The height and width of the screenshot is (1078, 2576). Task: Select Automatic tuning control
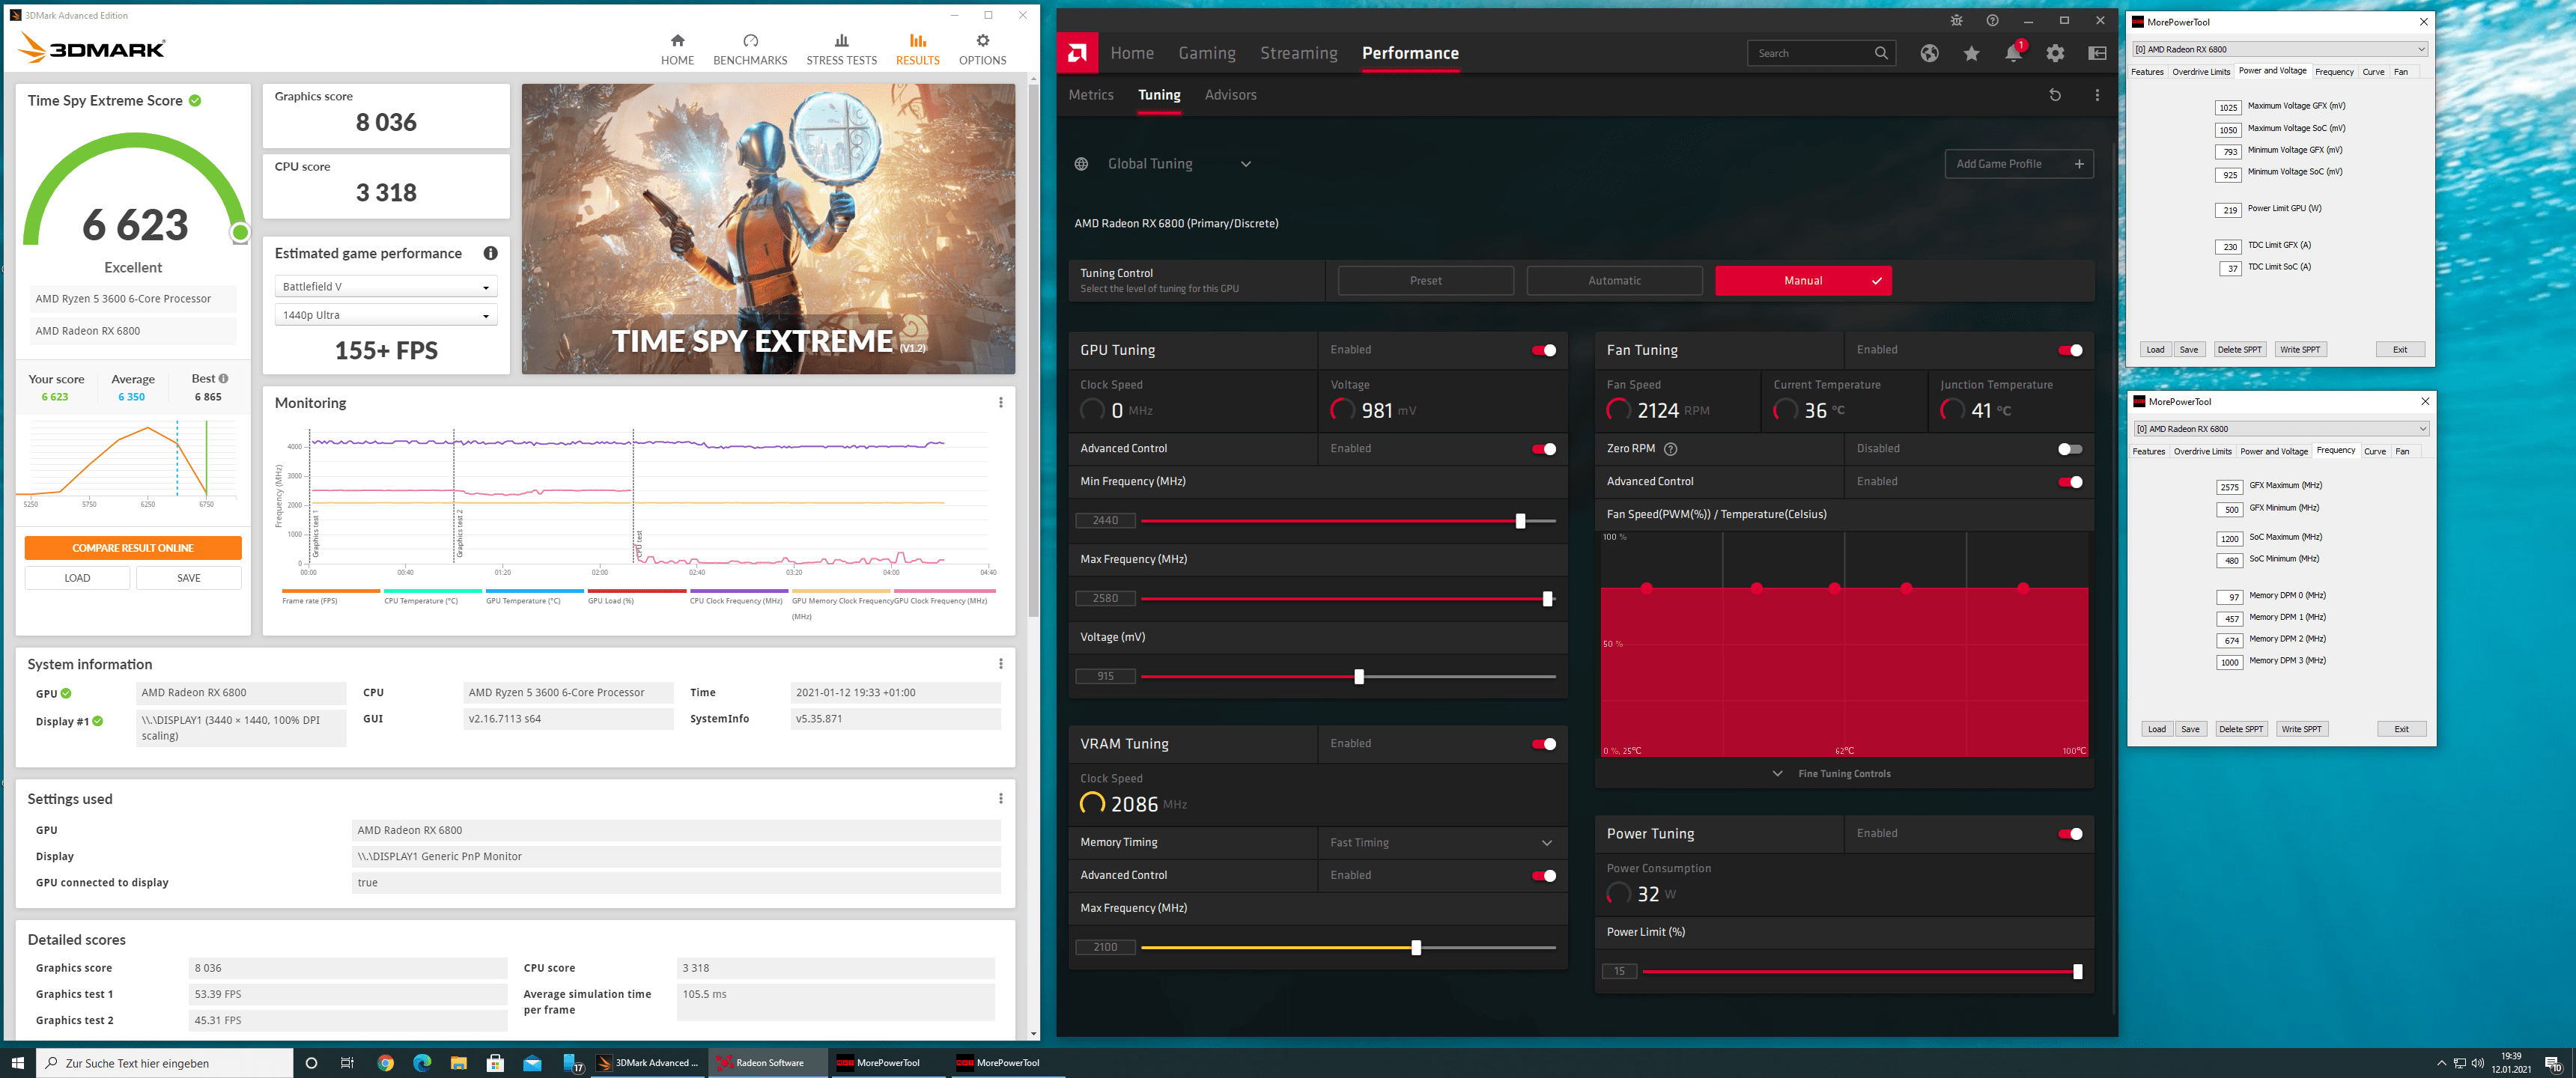(x=1614, y=281)
